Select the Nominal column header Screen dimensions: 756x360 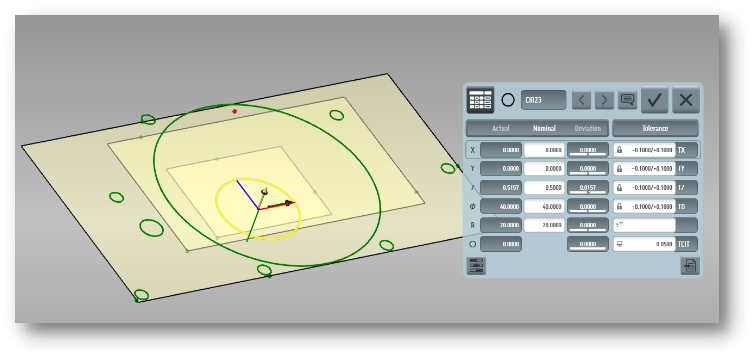(x=544, y=129)
